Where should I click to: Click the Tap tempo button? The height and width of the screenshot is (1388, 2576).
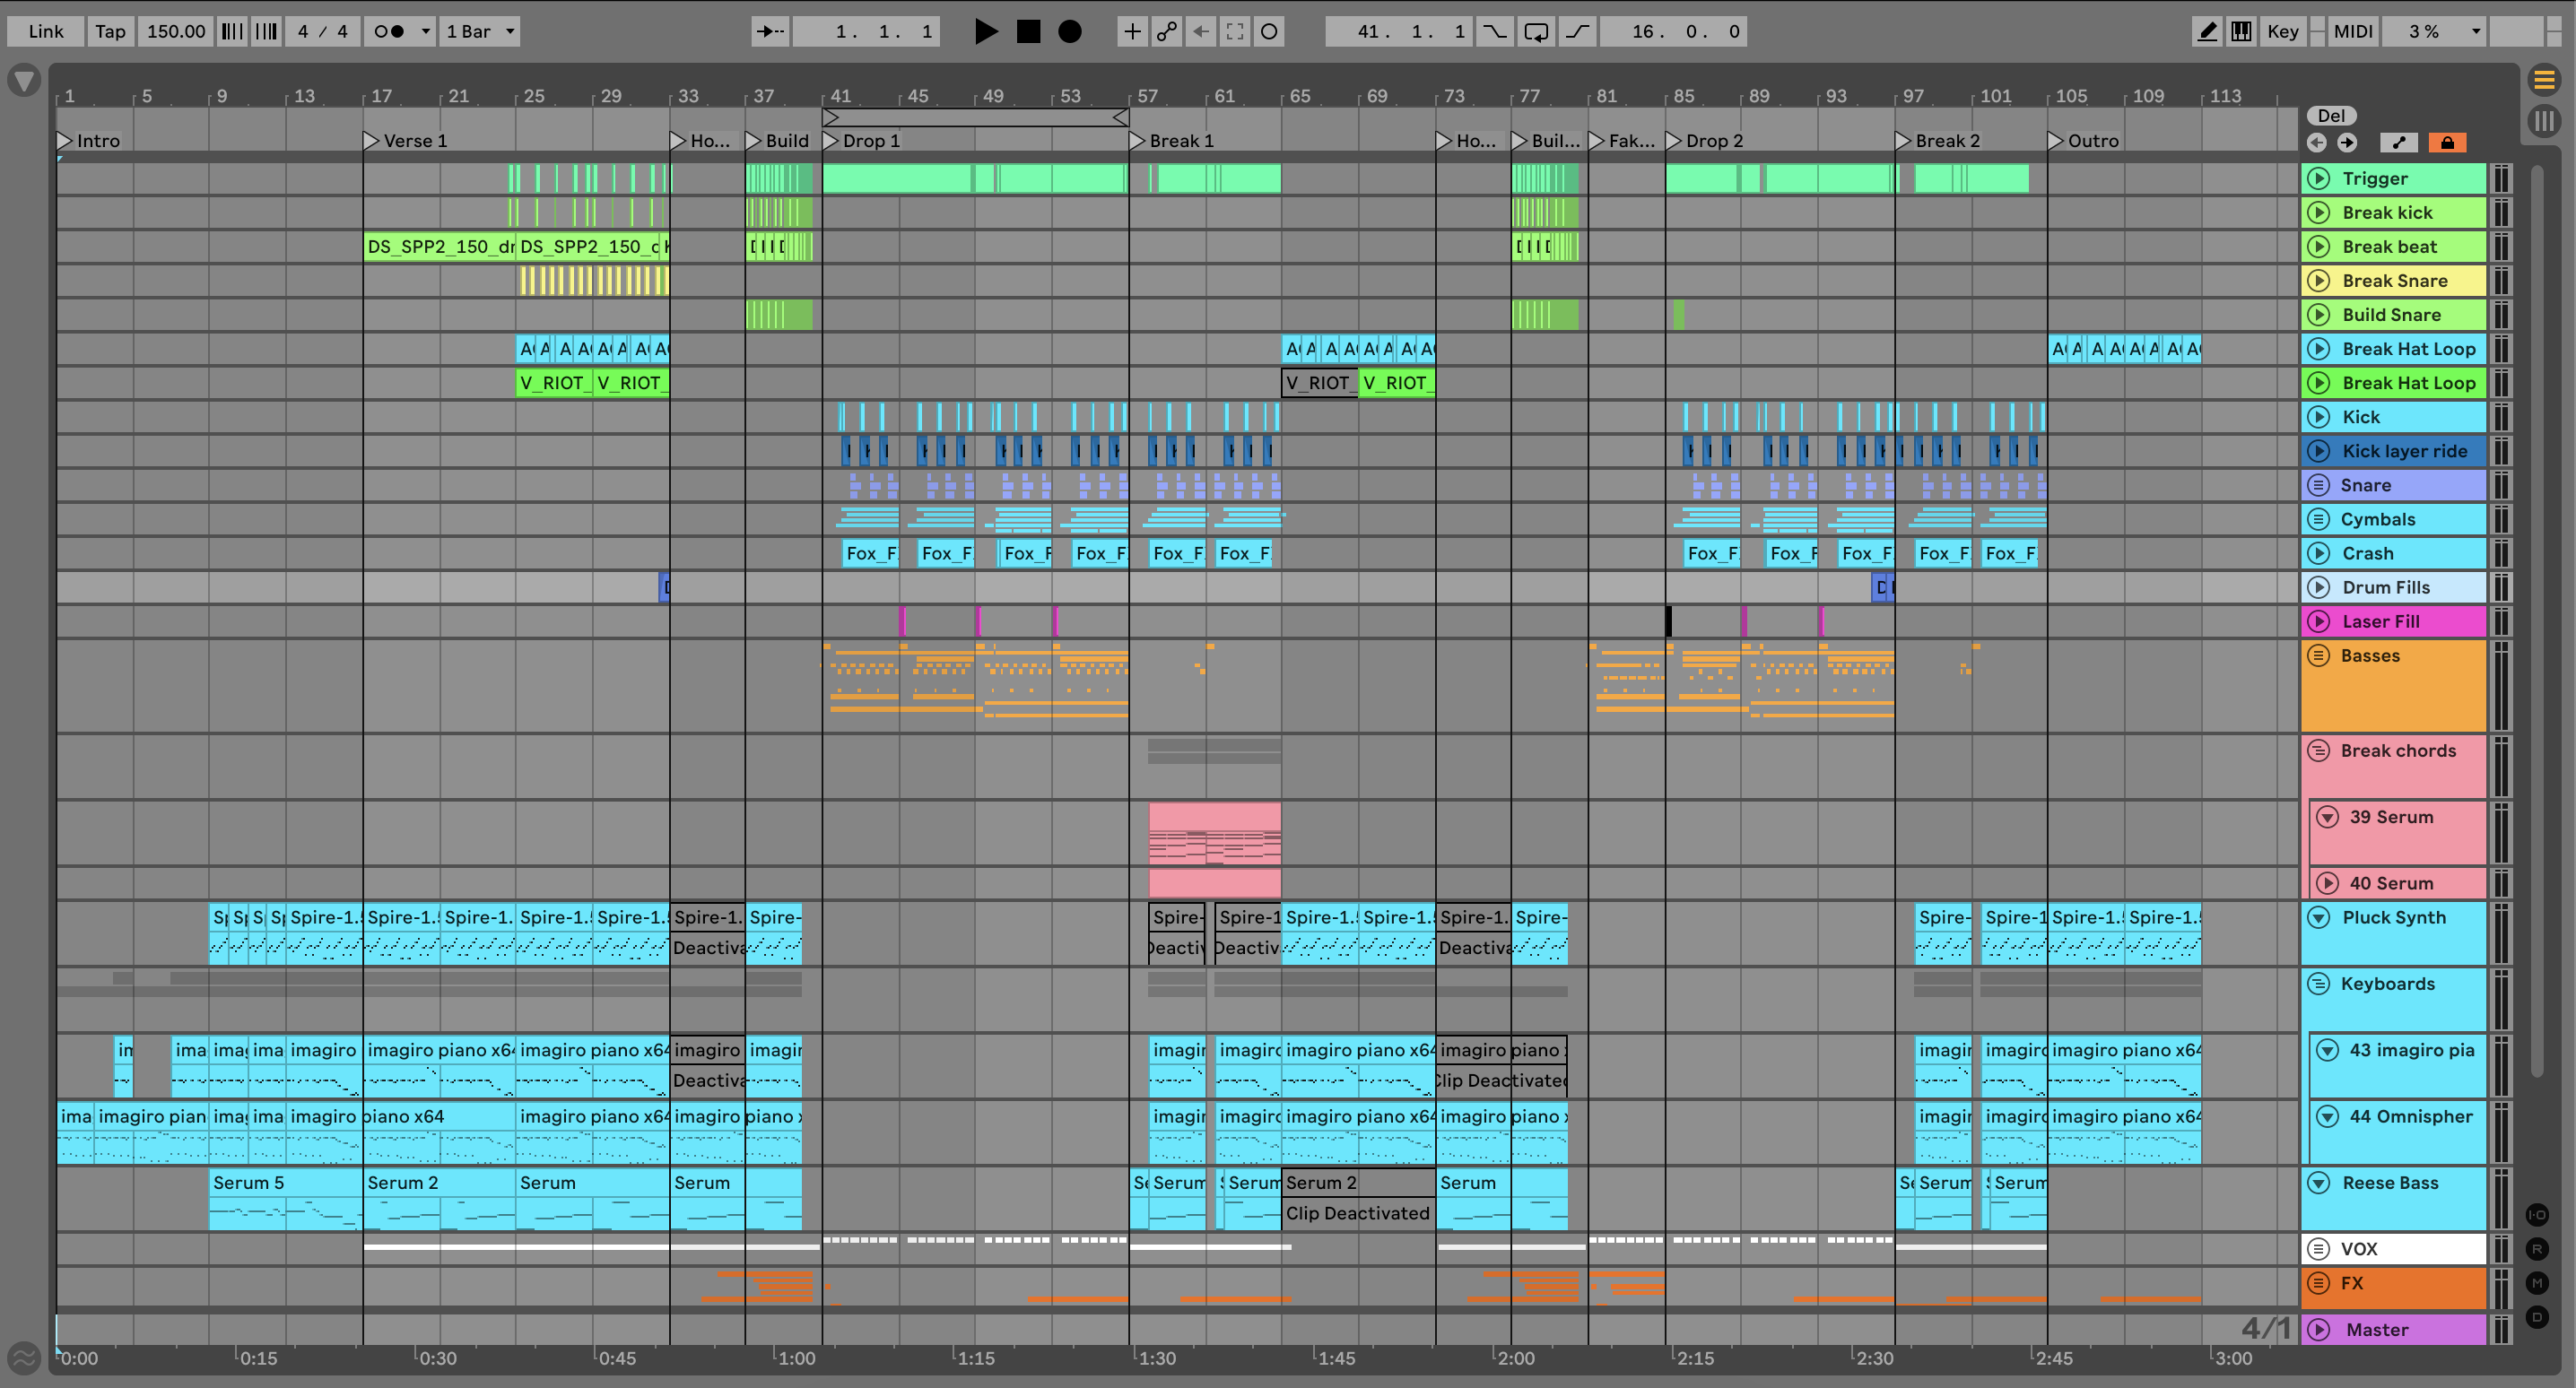(110, 31)
